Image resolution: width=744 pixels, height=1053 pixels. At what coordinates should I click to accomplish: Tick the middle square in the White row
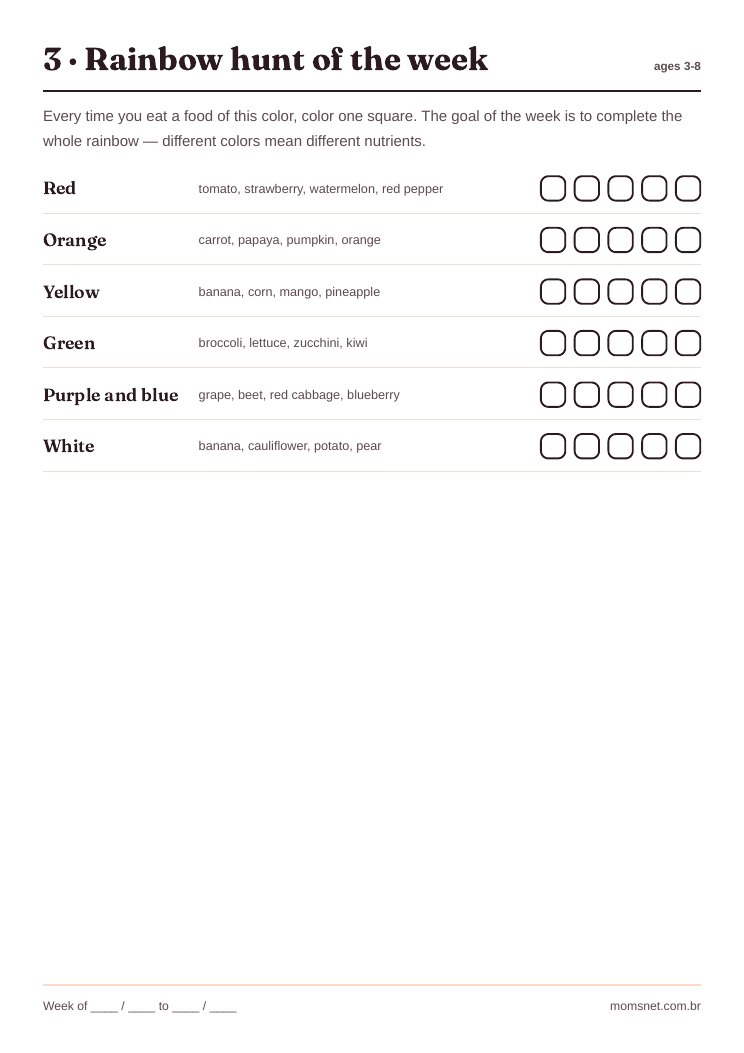tap(620, 446)
